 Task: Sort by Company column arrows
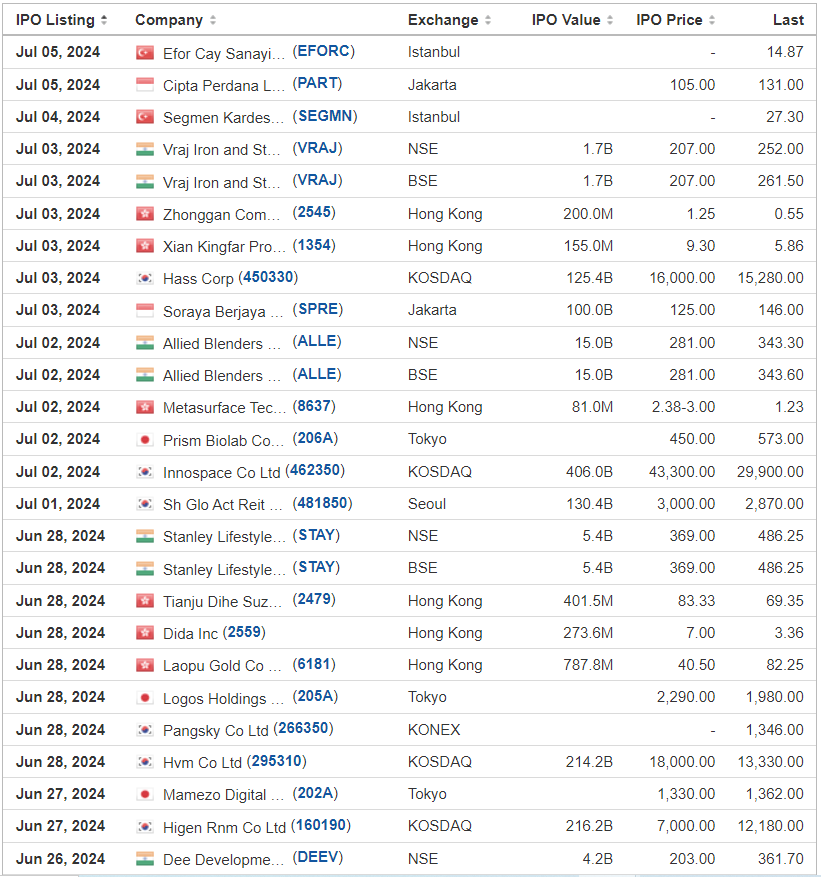point(213,21)
